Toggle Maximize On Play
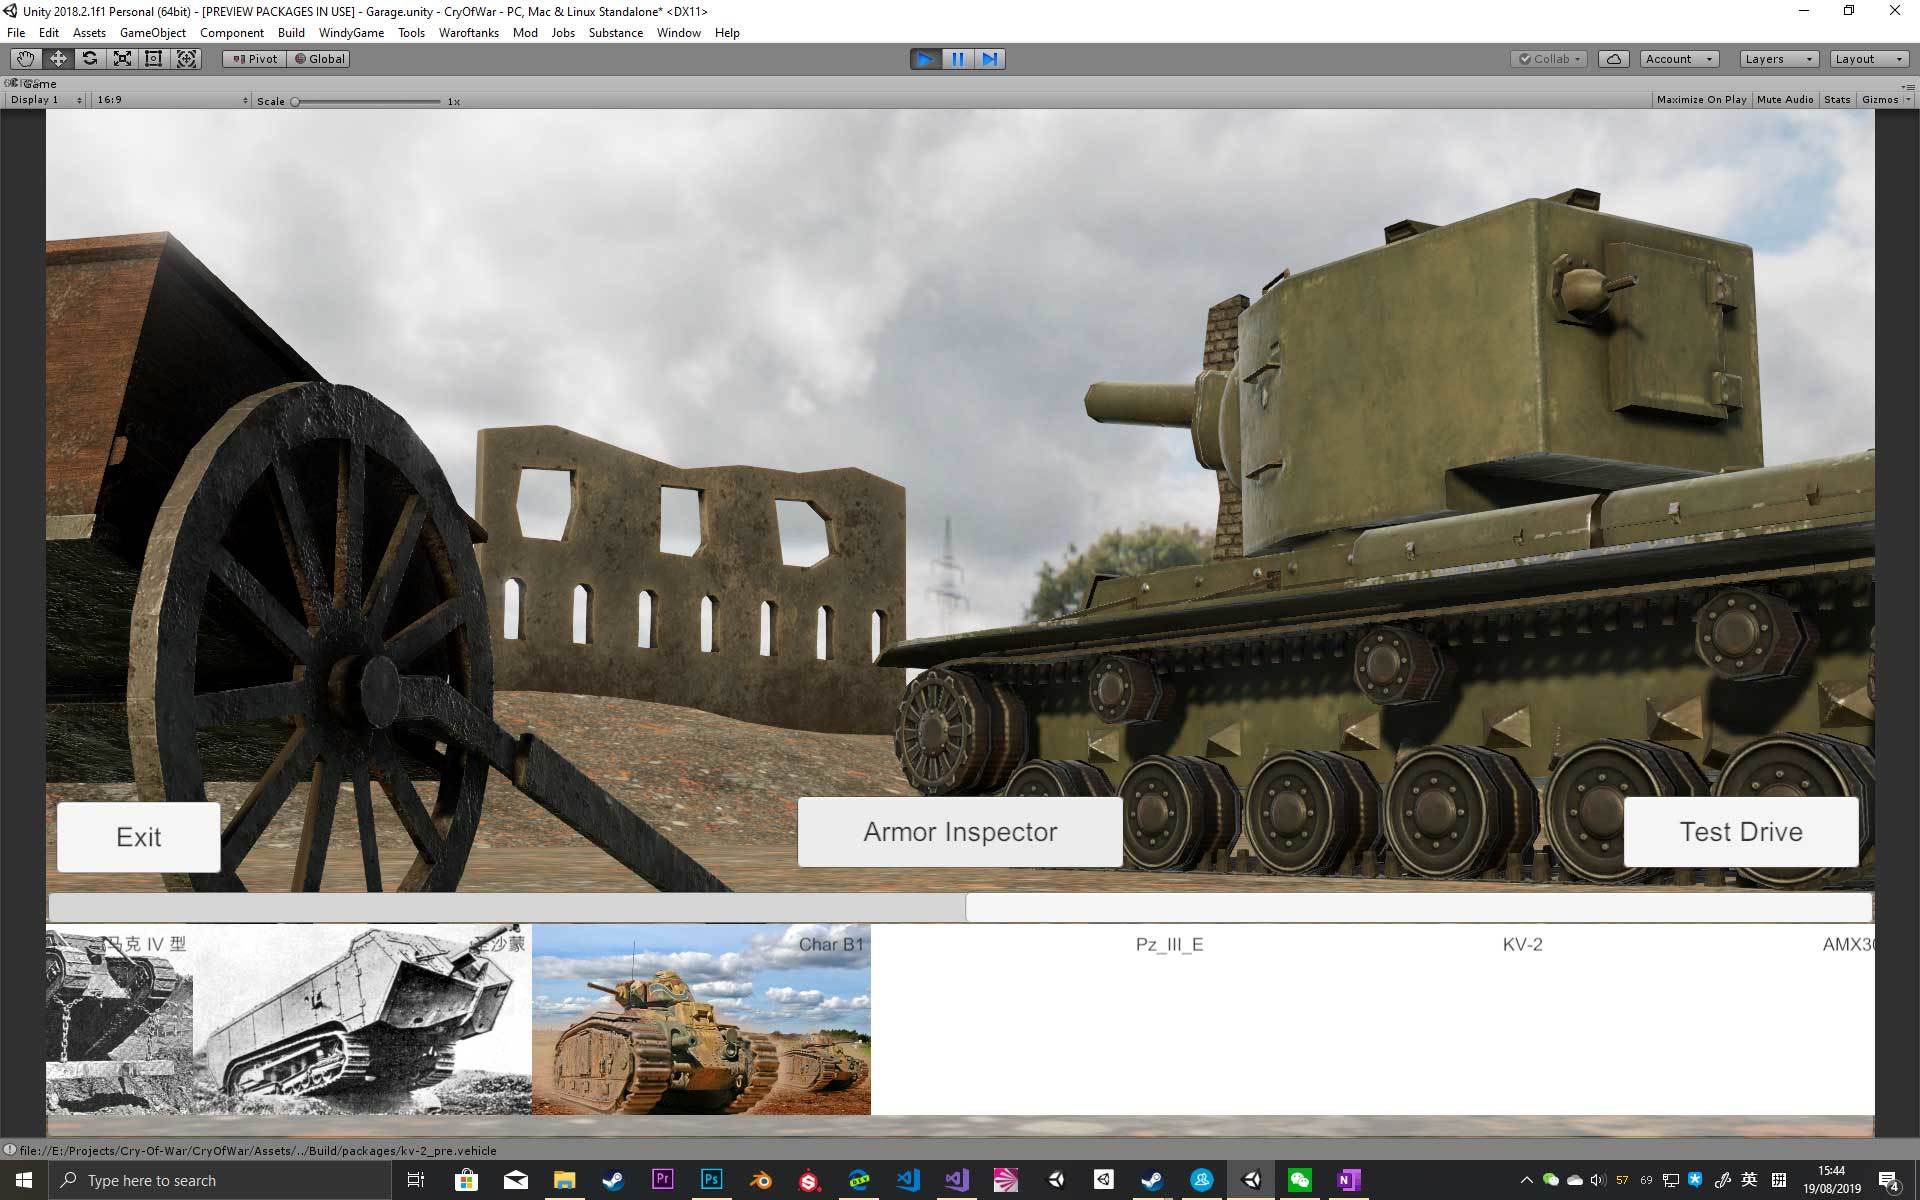The height and width of the screenshot is (1200, 1920). pos(1701,100)
